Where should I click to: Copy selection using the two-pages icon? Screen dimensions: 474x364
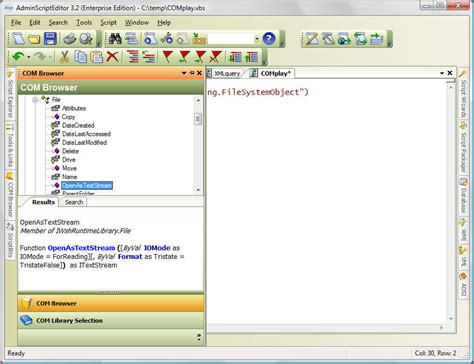[x=80, y=57]
